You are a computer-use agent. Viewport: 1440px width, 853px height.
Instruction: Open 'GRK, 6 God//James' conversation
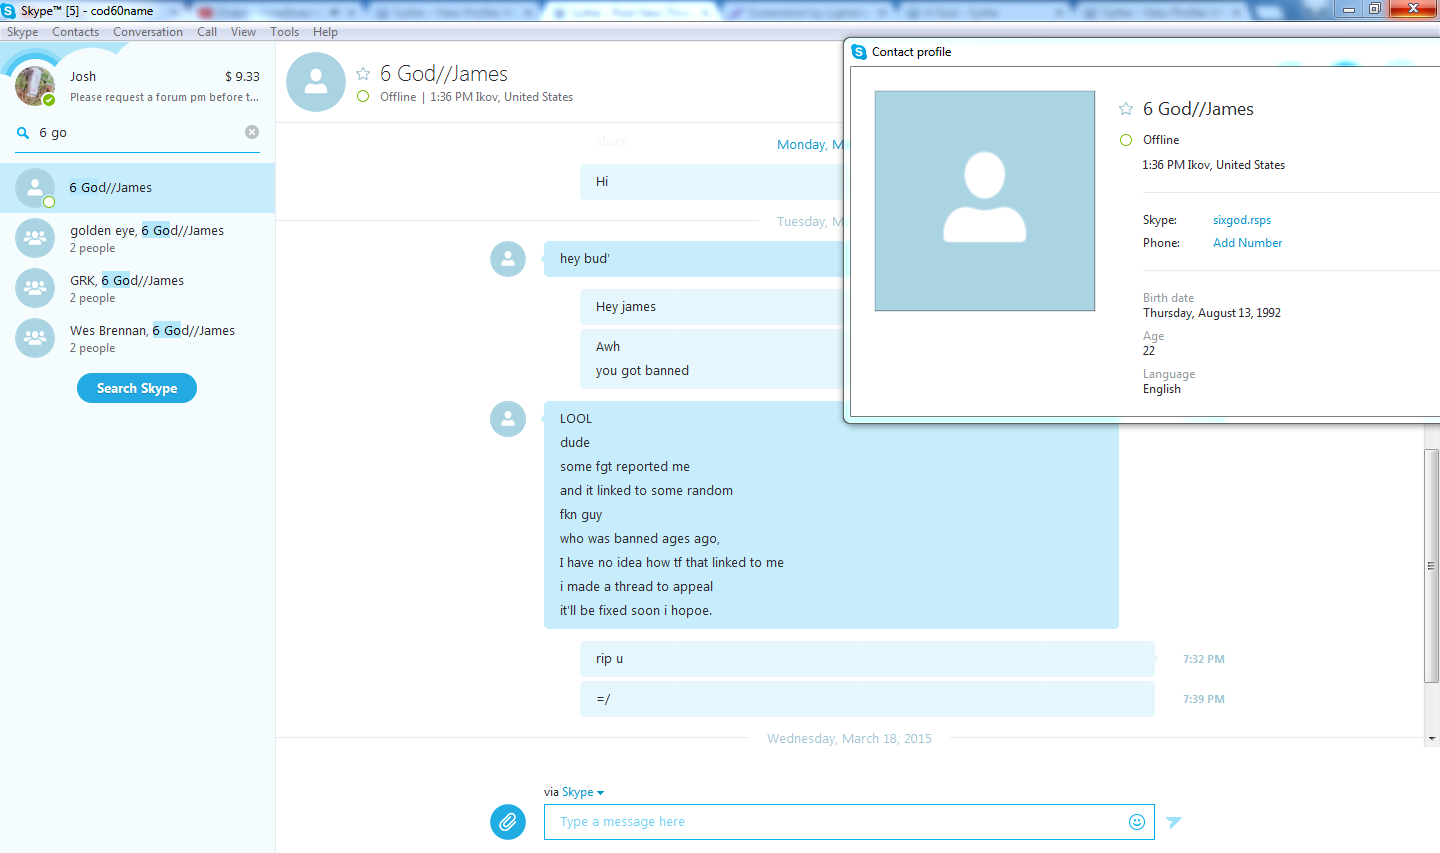pyautogui.click(x=137, y=288)
